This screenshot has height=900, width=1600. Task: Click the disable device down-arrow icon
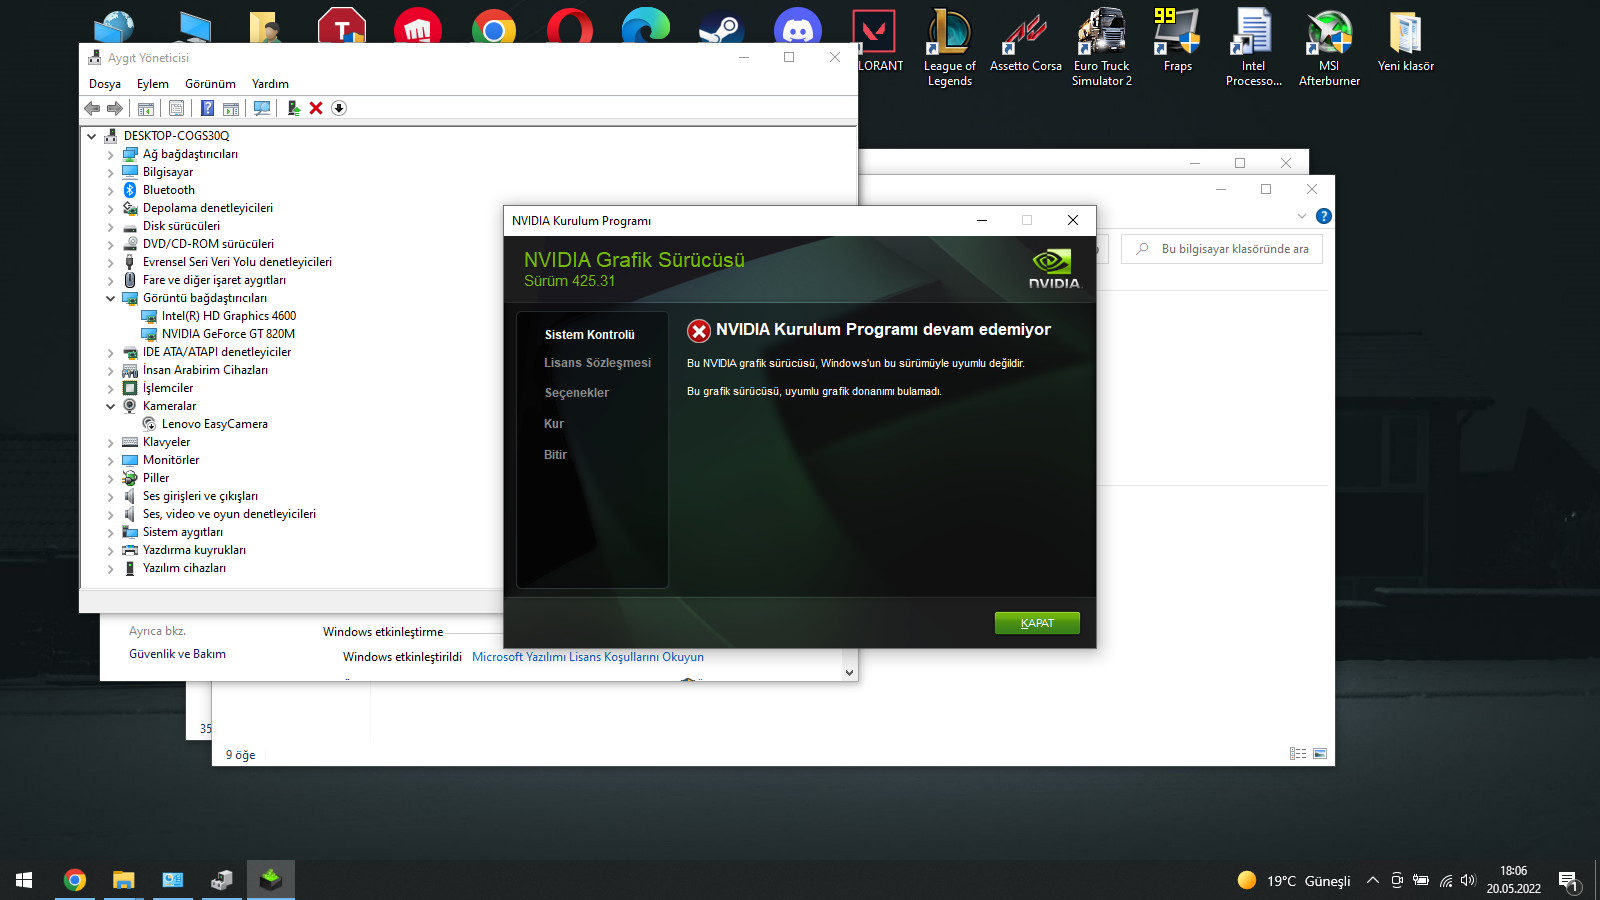pyautogui.click(x=339, y=108)
